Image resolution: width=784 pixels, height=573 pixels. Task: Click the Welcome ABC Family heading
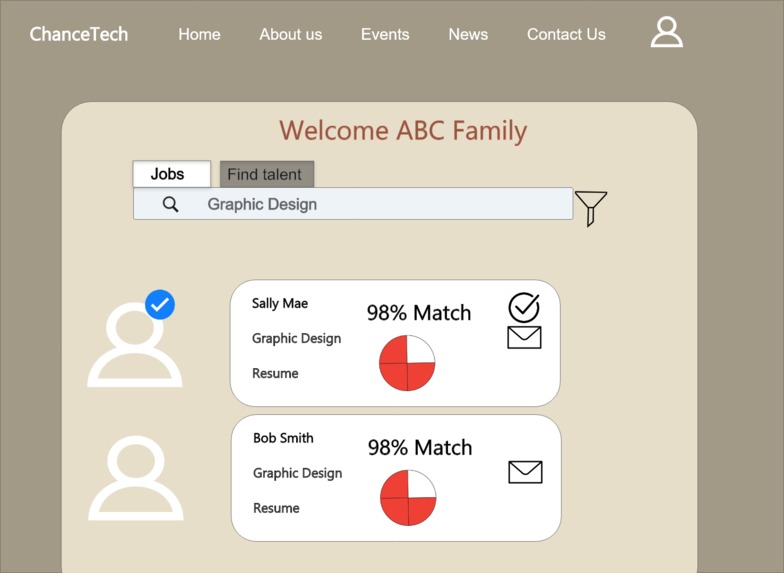point(403,130)
